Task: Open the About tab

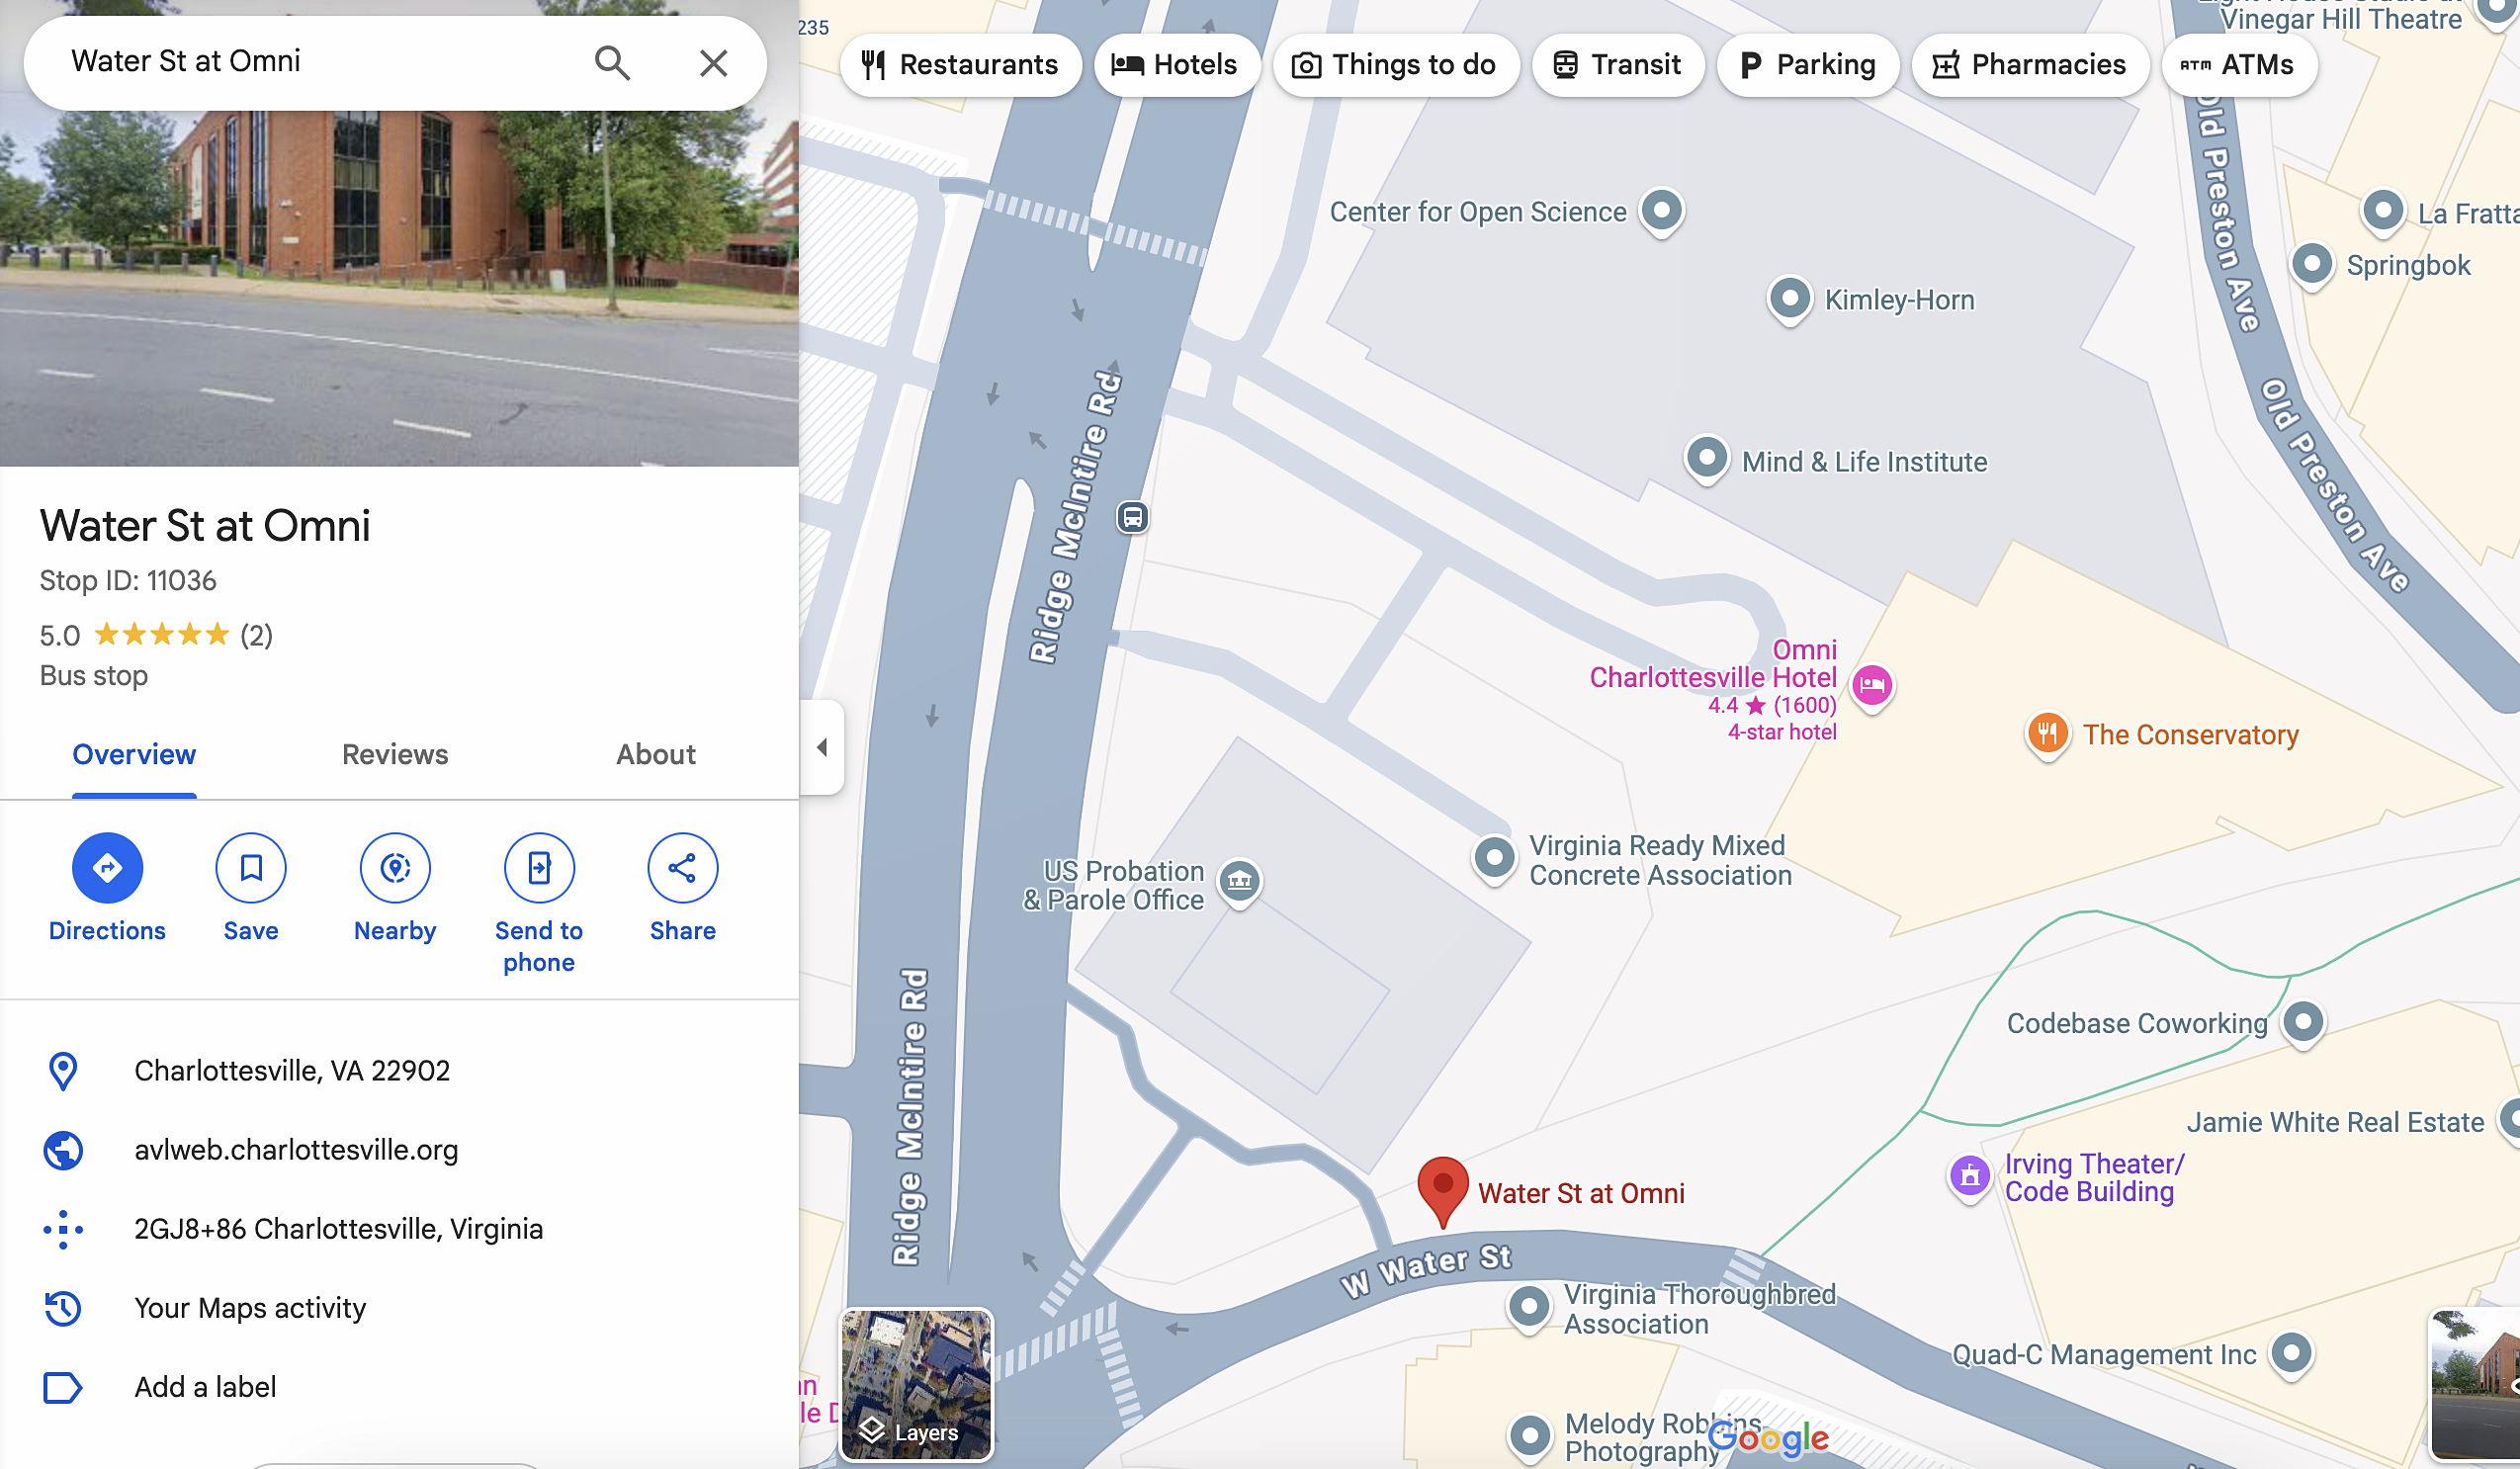Action: point(655,754)
